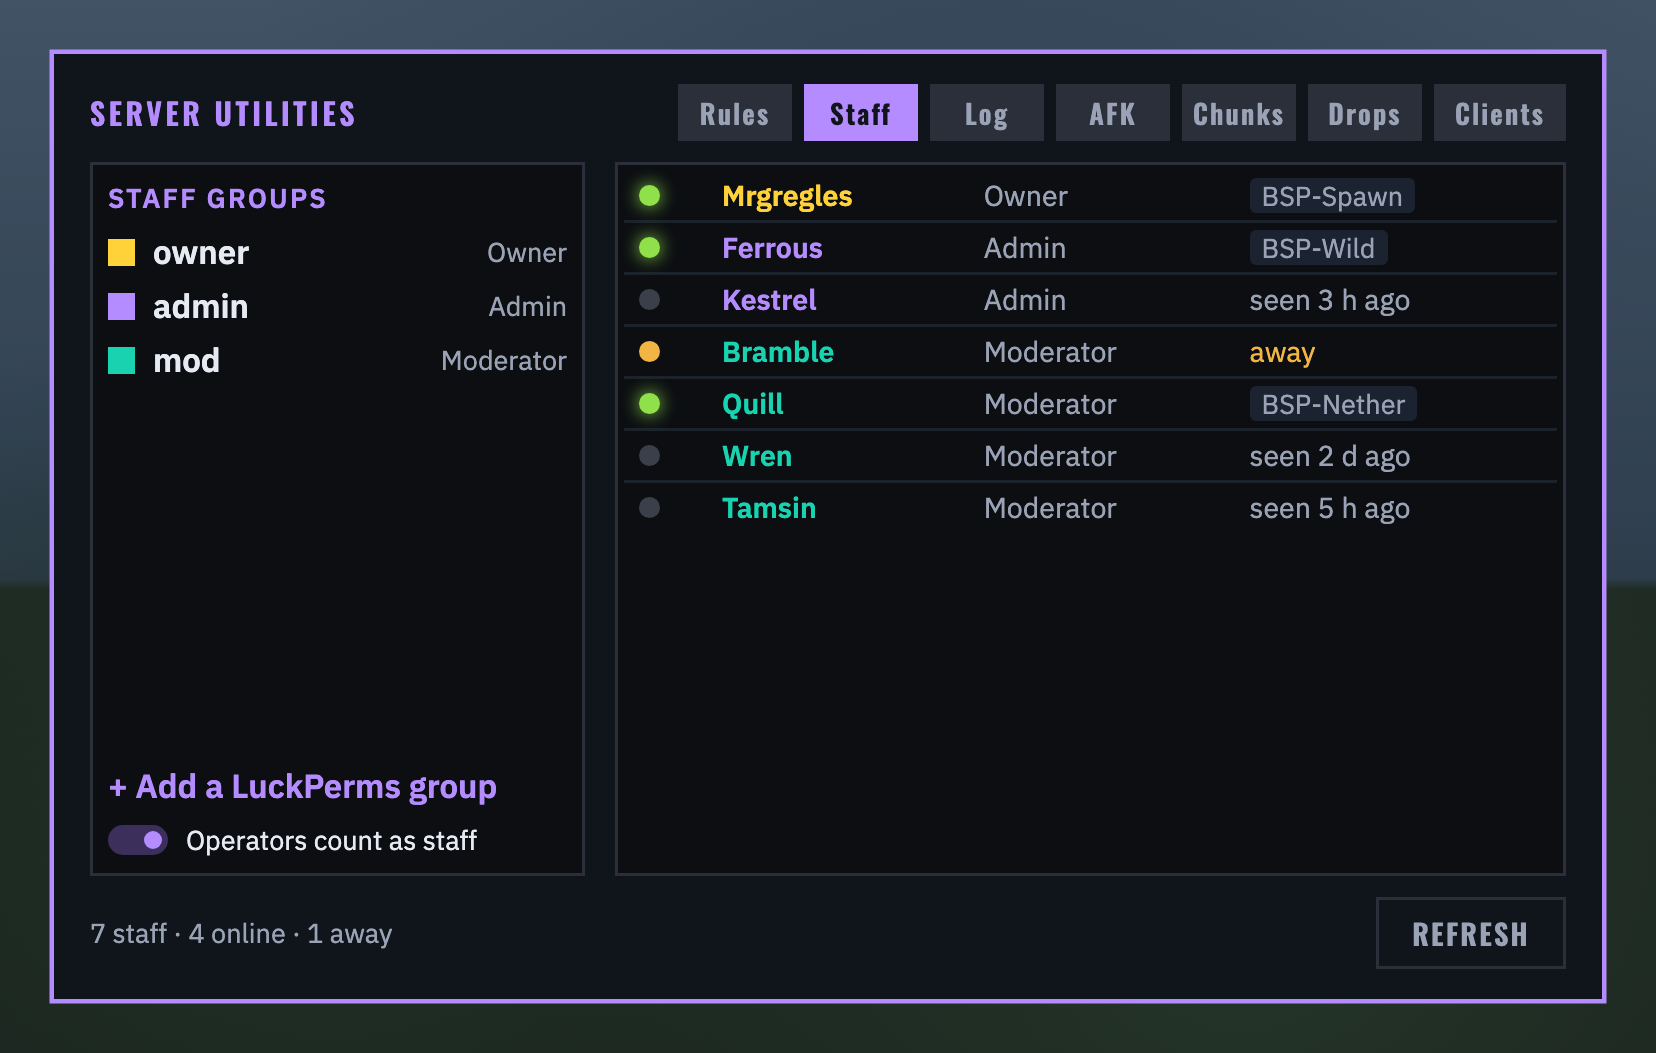Add a LuckPerms group
This screenshot has height=1053, width=1656.
point(302,787)
